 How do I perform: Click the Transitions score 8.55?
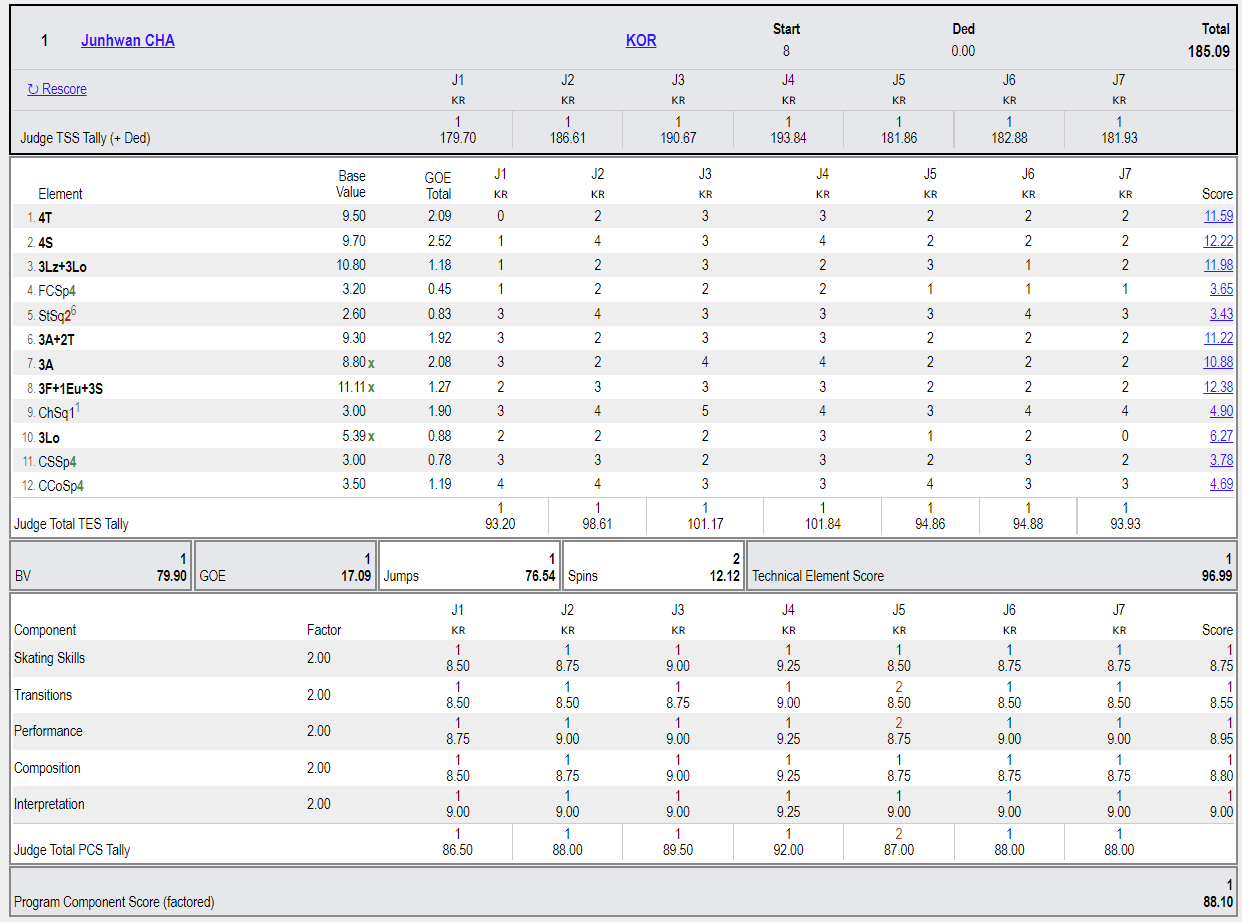[1221, 703]
